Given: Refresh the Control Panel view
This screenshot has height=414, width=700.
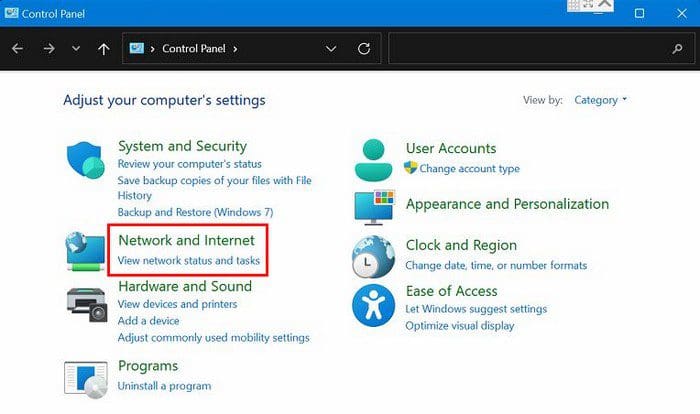Looking at the screenshot, I should pos(364,48).
